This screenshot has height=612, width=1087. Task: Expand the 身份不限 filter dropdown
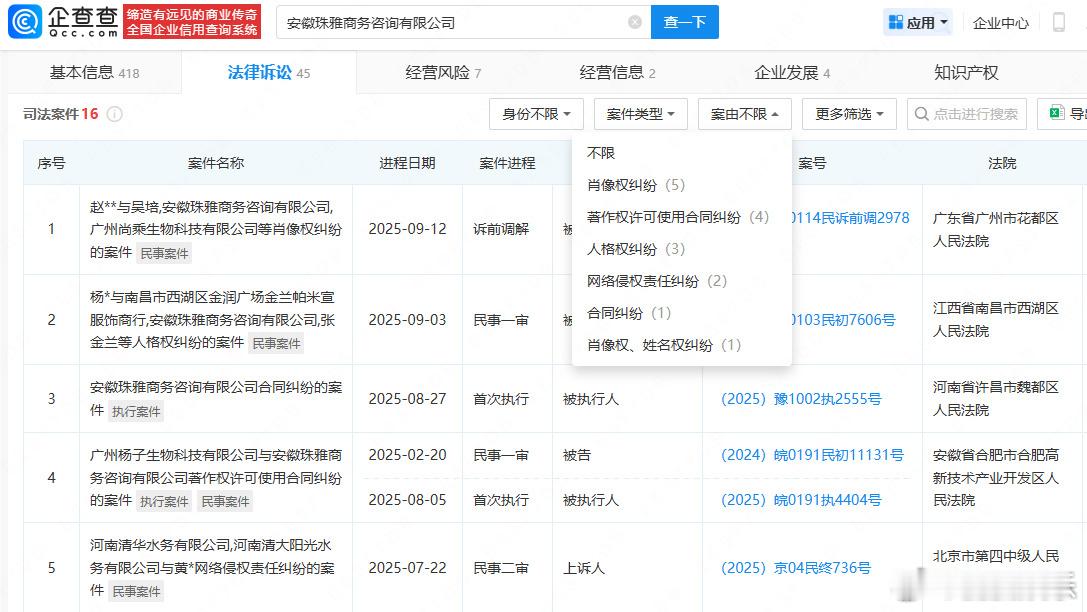coord(536,114)
